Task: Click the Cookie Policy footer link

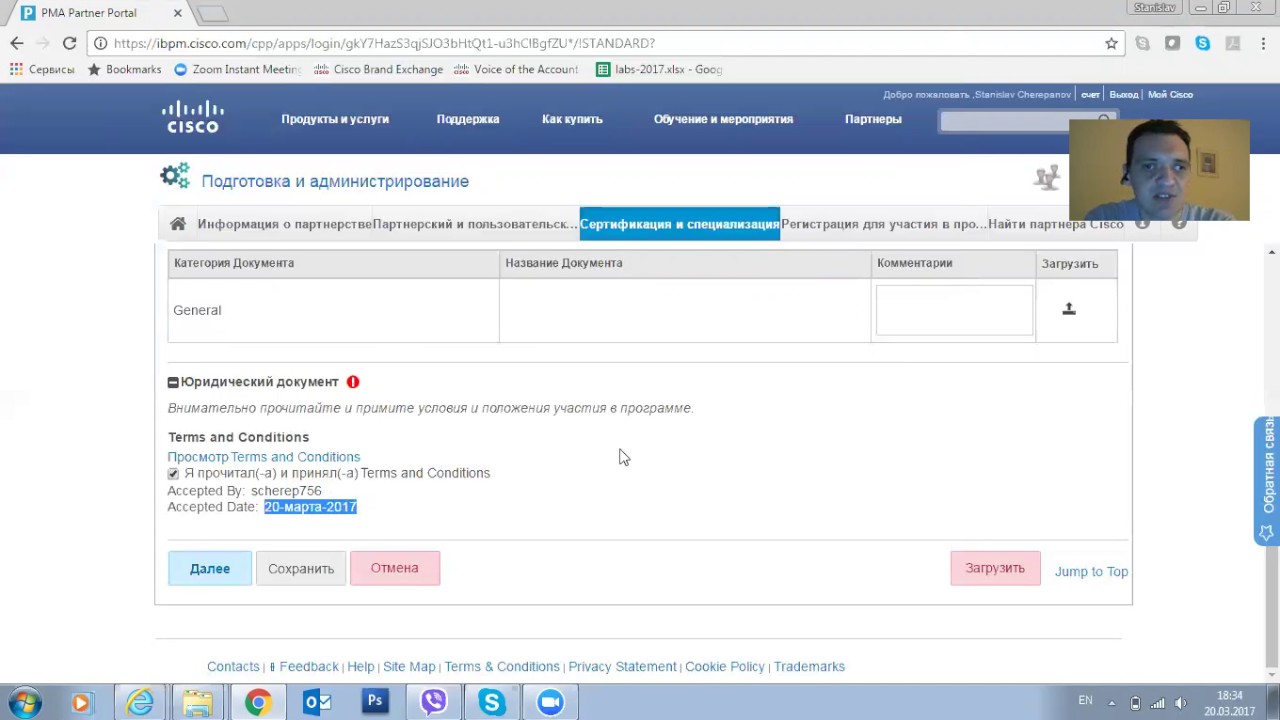Action: pos(725,666)
